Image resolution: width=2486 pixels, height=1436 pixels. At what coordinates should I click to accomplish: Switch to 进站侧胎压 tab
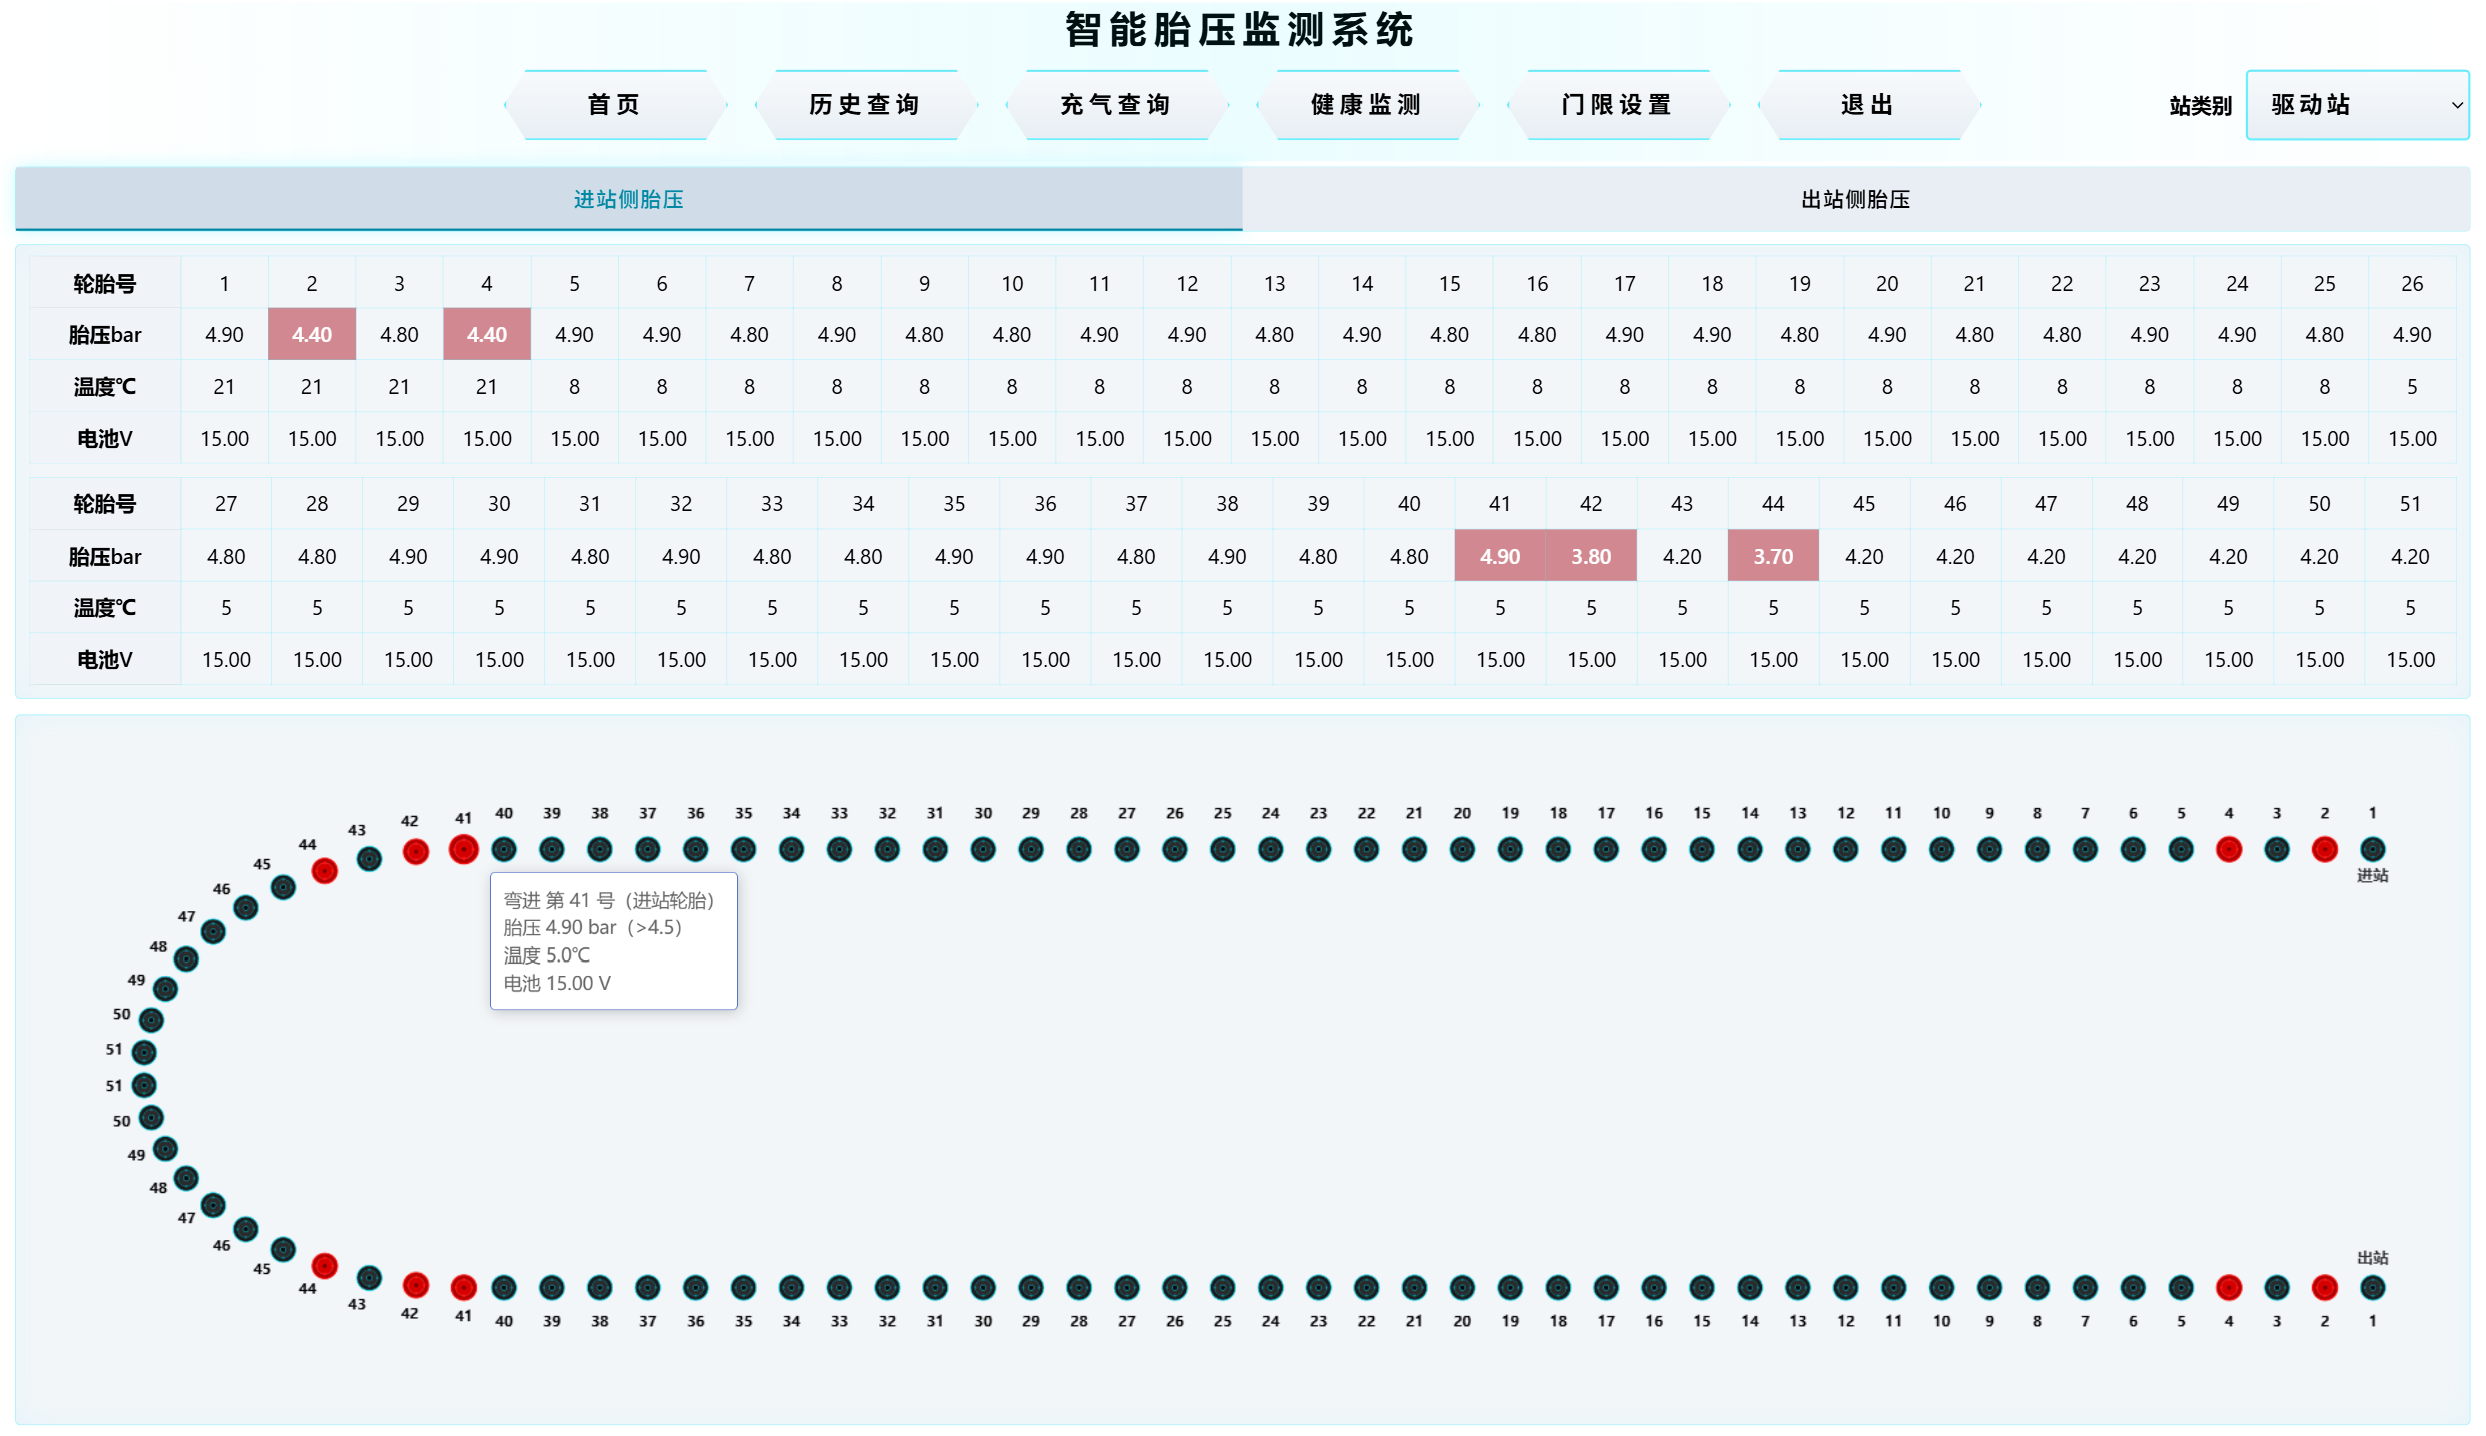(629, 199)
